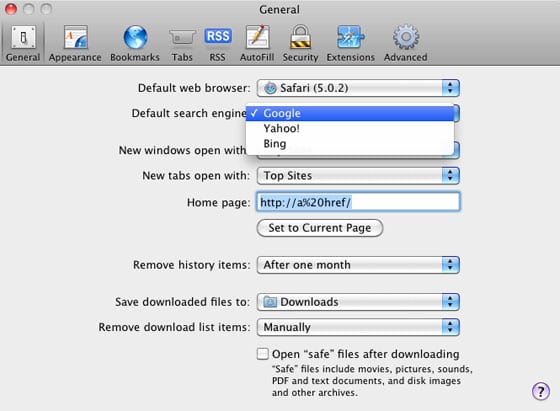Open the AutoFill preferences pane
This screenshot has width=560, height=411.
[x=257, y=43]
